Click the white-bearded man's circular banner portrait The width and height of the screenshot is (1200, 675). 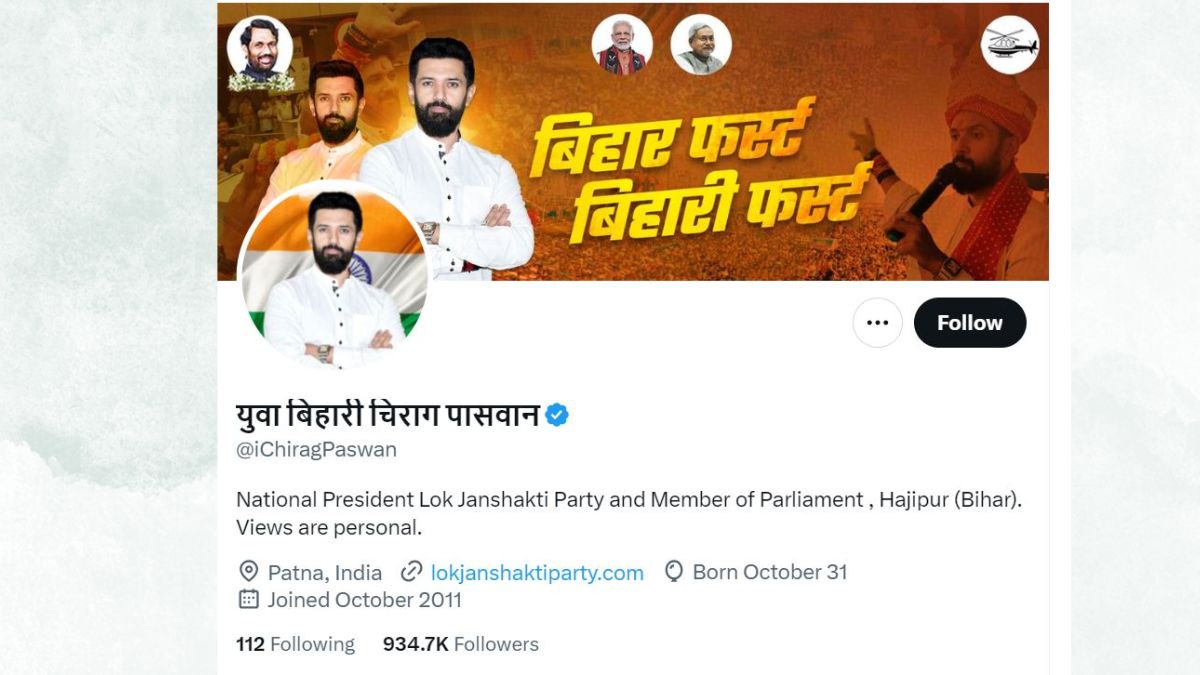[x=622, y=45]
